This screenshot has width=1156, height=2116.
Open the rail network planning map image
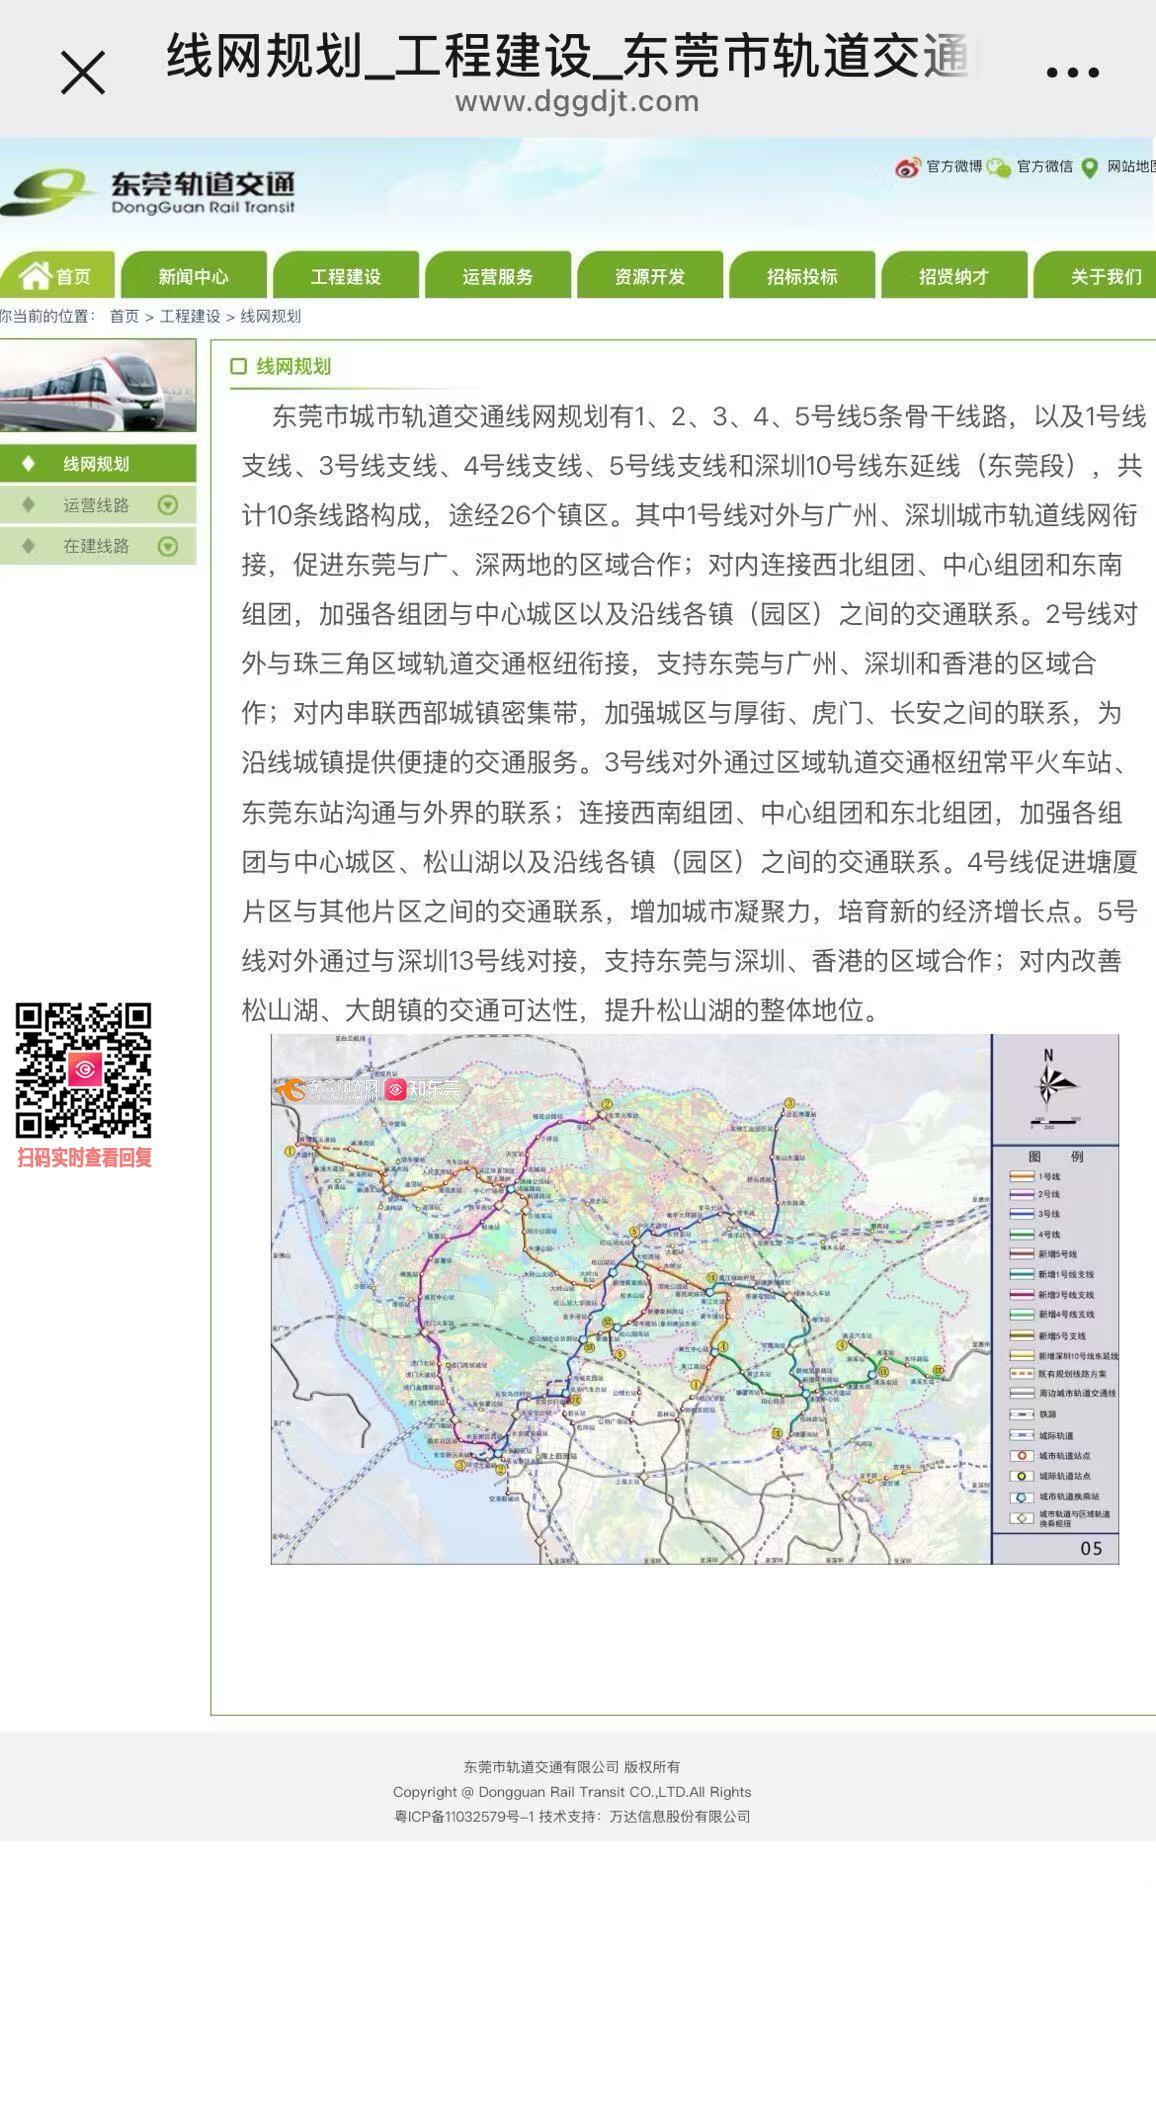coord(694,1299)
